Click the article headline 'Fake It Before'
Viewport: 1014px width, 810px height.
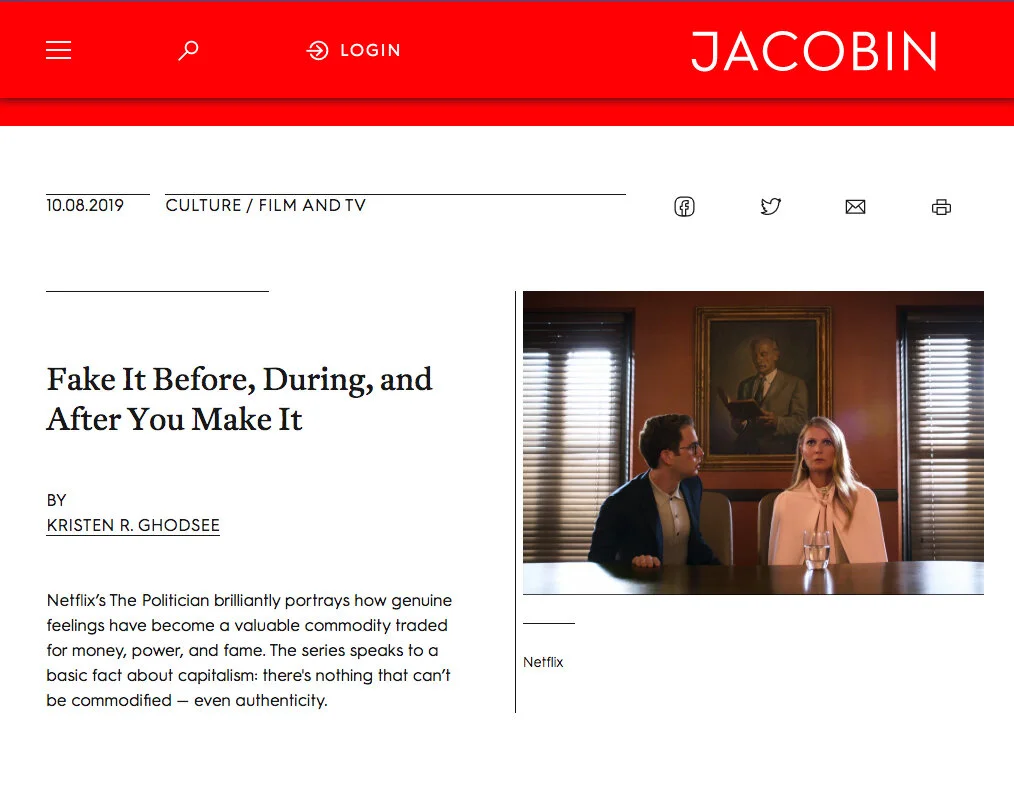(x=239, y=399)
